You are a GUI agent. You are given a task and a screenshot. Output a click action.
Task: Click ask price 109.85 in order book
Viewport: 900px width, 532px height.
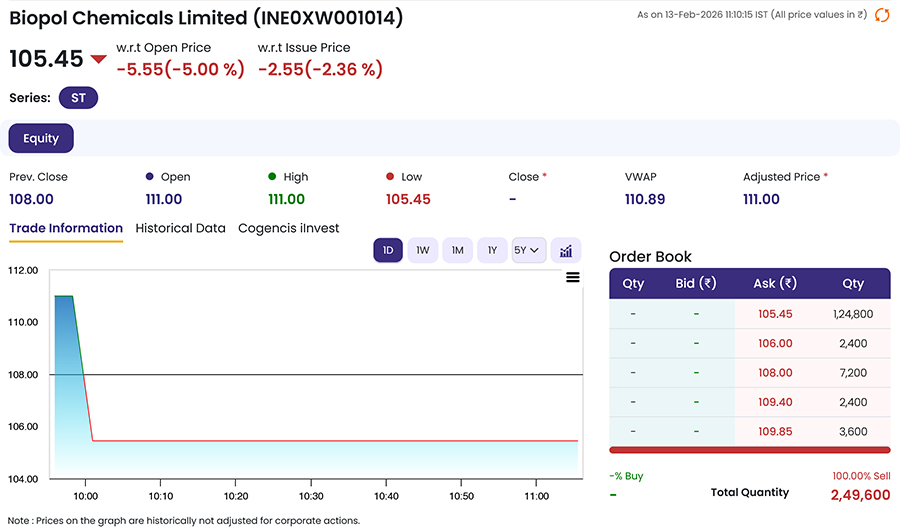coord(775,431)
